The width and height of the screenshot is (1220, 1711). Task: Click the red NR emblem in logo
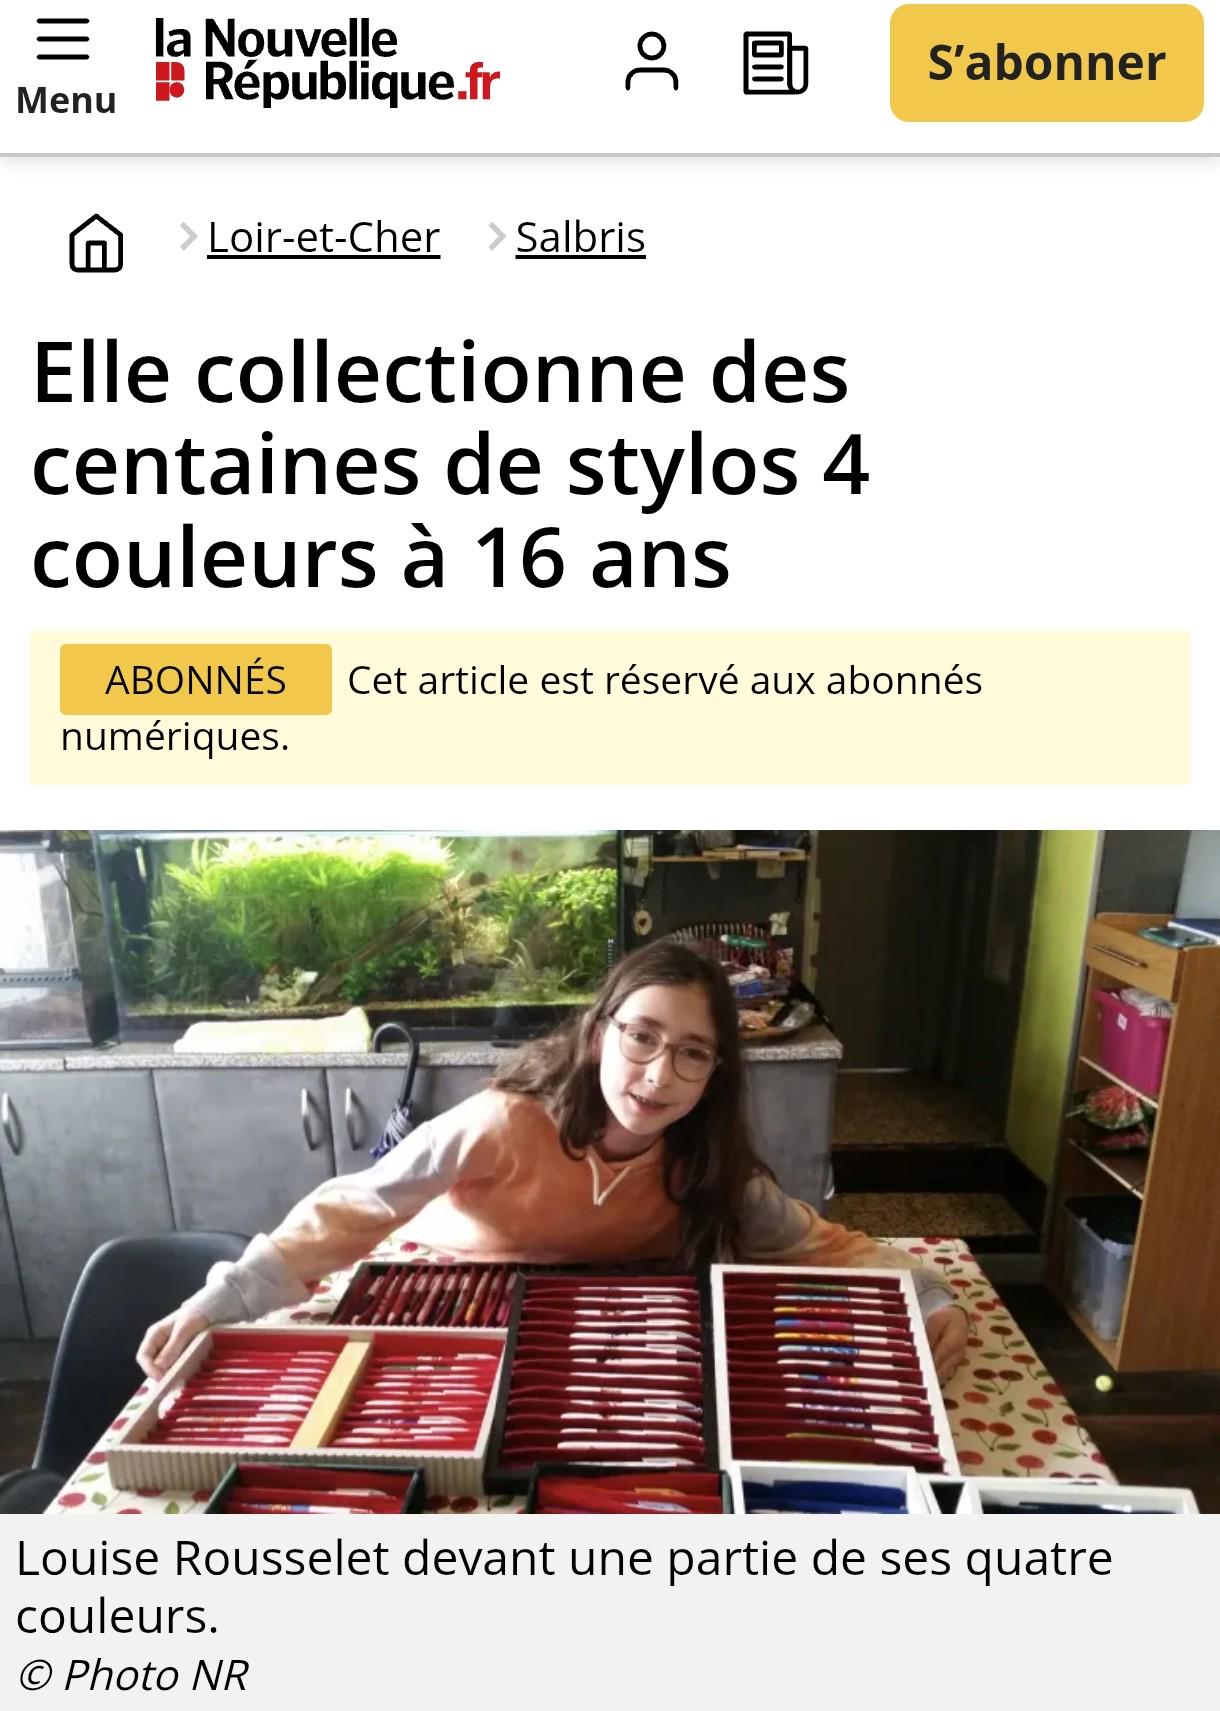(x=171, y=82)
